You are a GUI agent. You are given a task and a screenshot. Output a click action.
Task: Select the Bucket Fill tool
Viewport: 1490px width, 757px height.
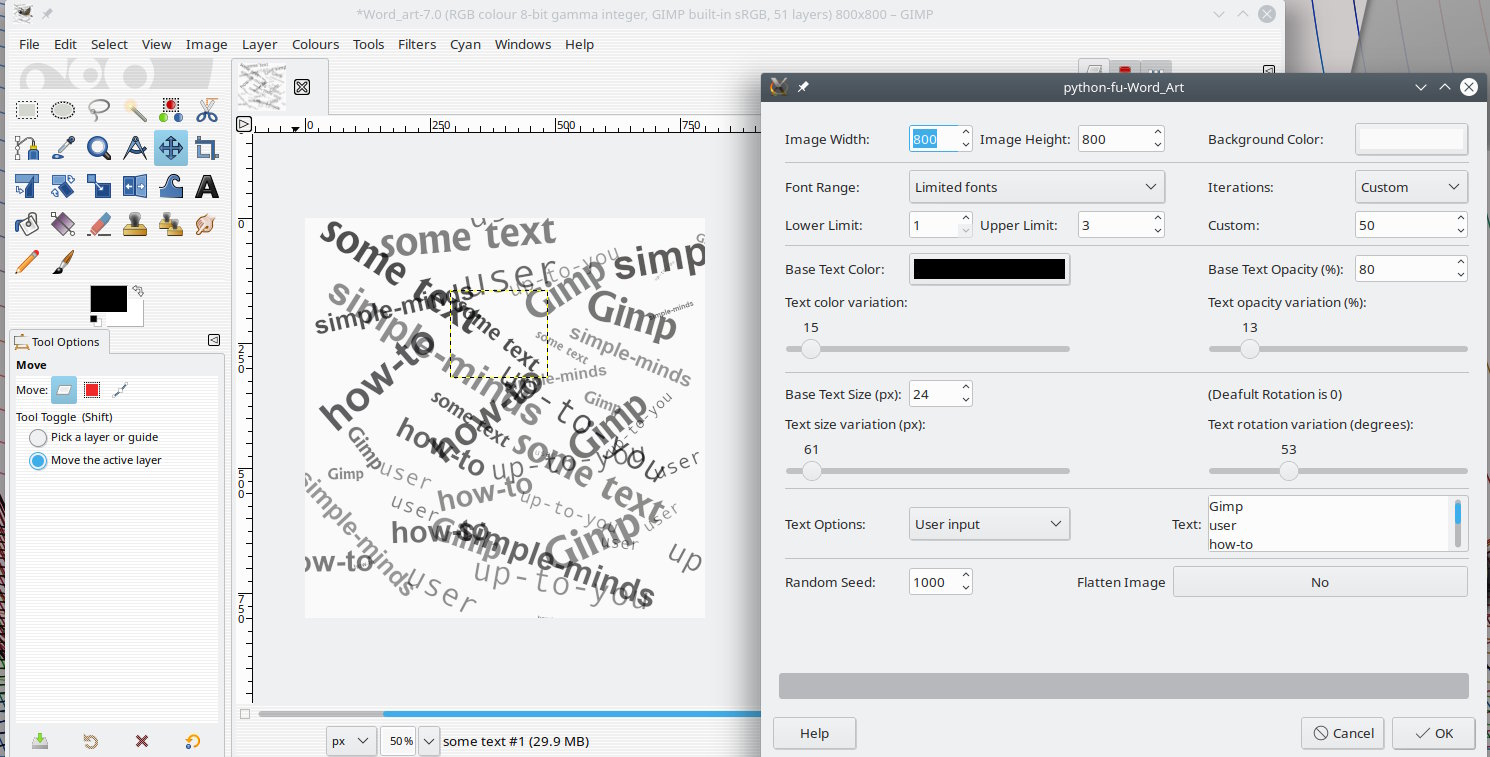point(27,224)
